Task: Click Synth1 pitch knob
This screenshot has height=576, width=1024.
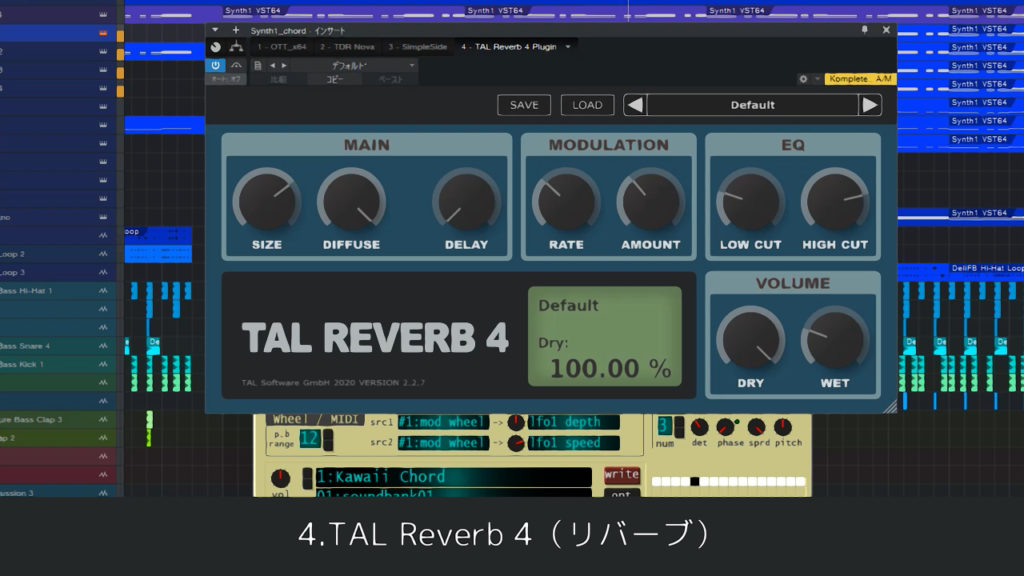Action: (x=783, y=427)
